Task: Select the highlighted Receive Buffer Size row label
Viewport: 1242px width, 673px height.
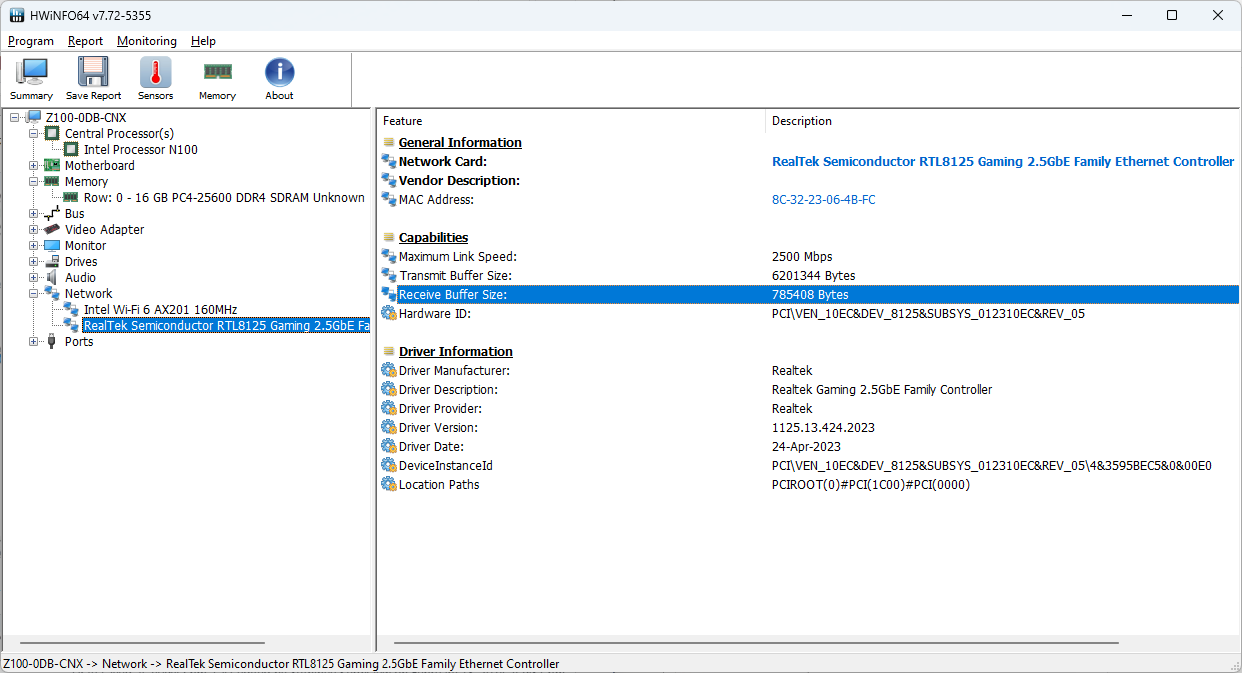Action: pyautogui.click(x=452, y=294)
